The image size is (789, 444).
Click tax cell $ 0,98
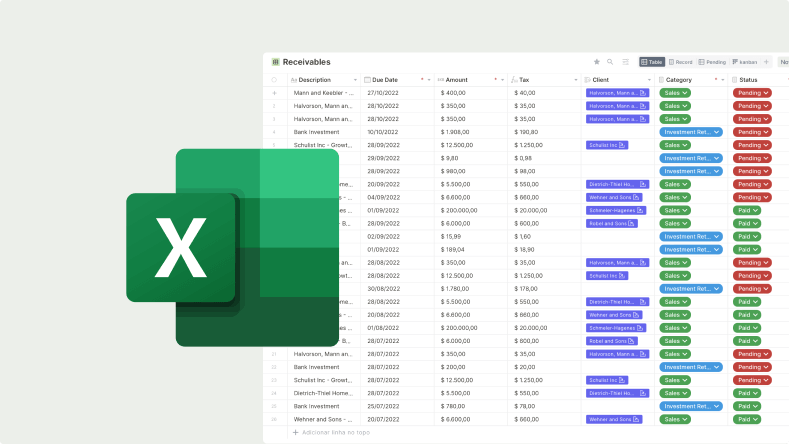(x=523, y=158)
